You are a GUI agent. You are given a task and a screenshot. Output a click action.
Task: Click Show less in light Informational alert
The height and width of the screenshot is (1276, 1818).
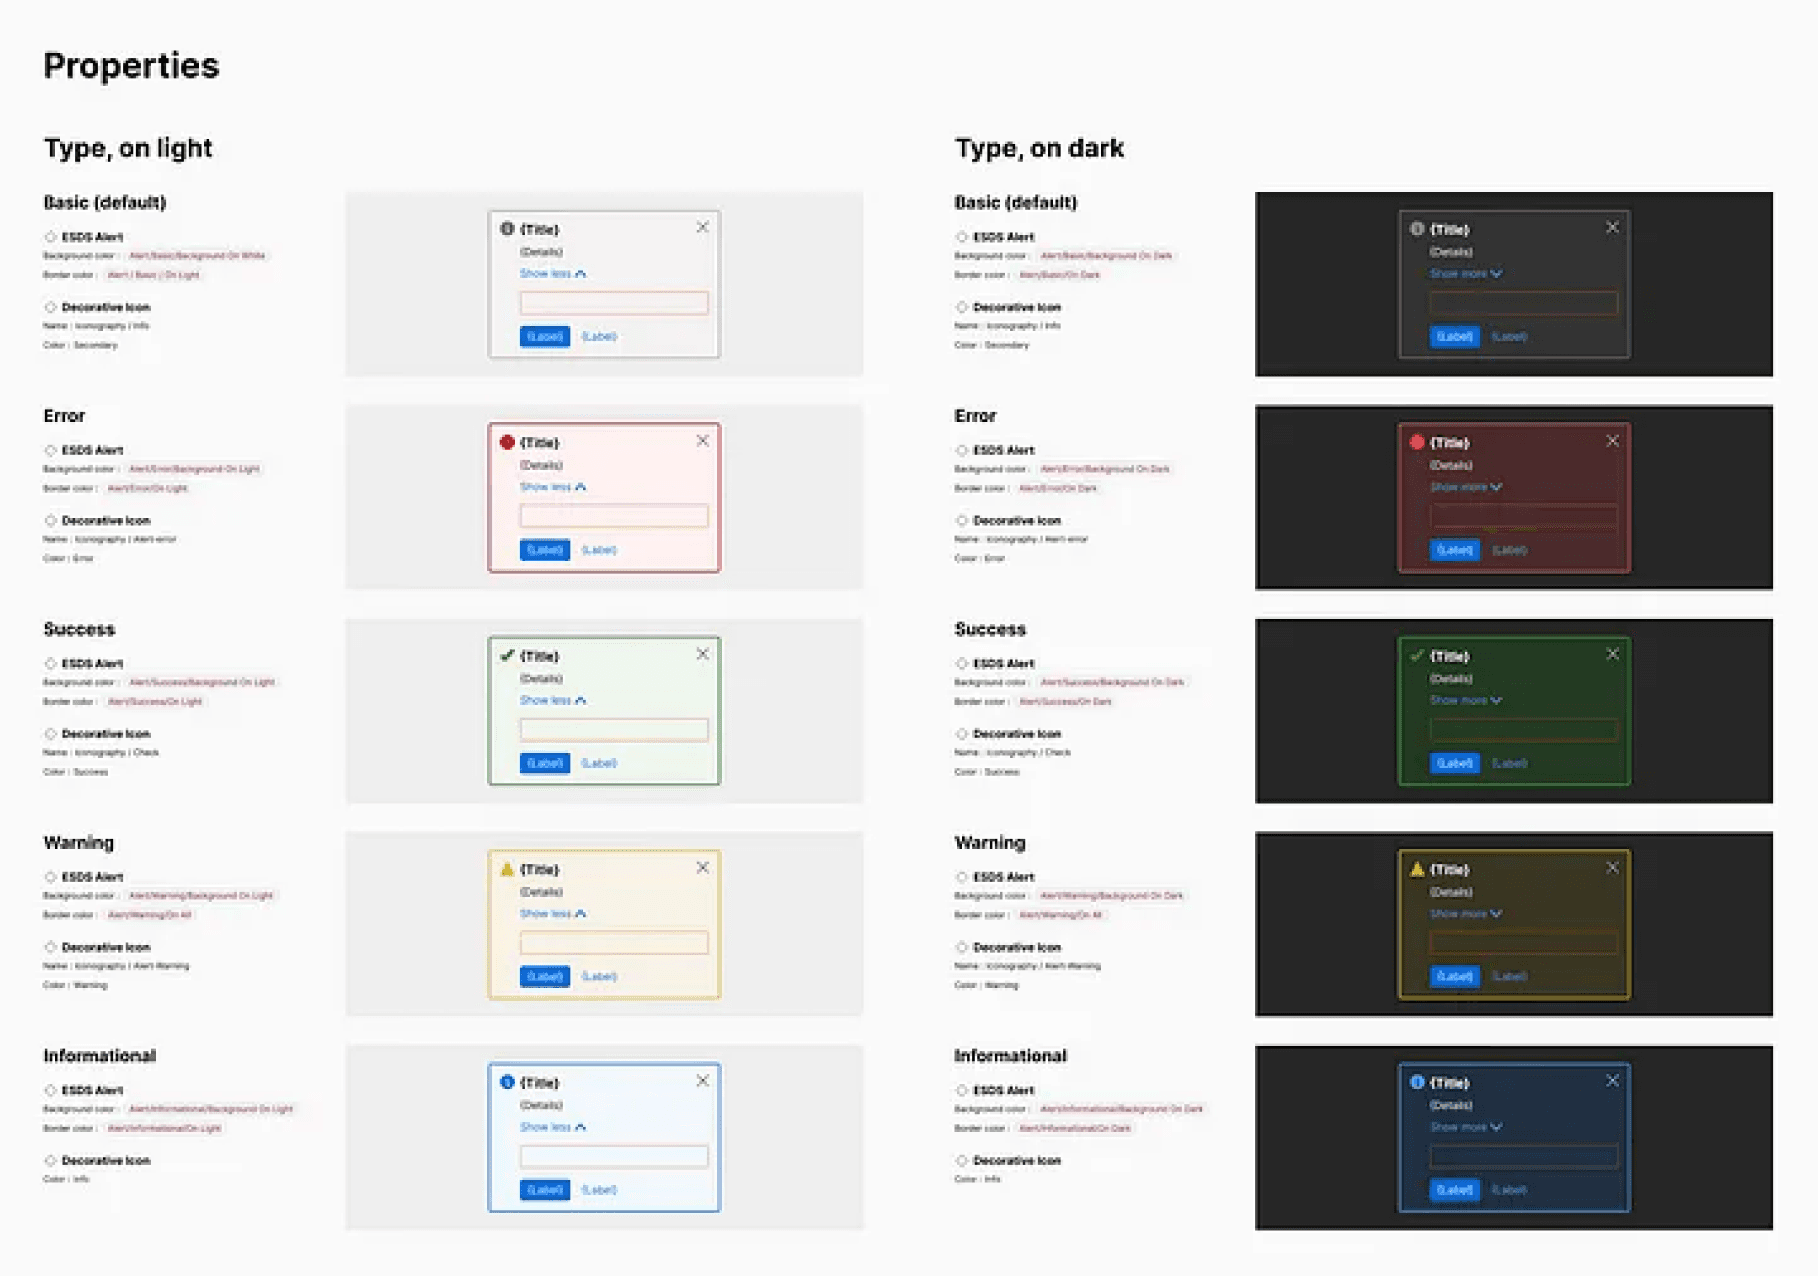[553, 1127]
